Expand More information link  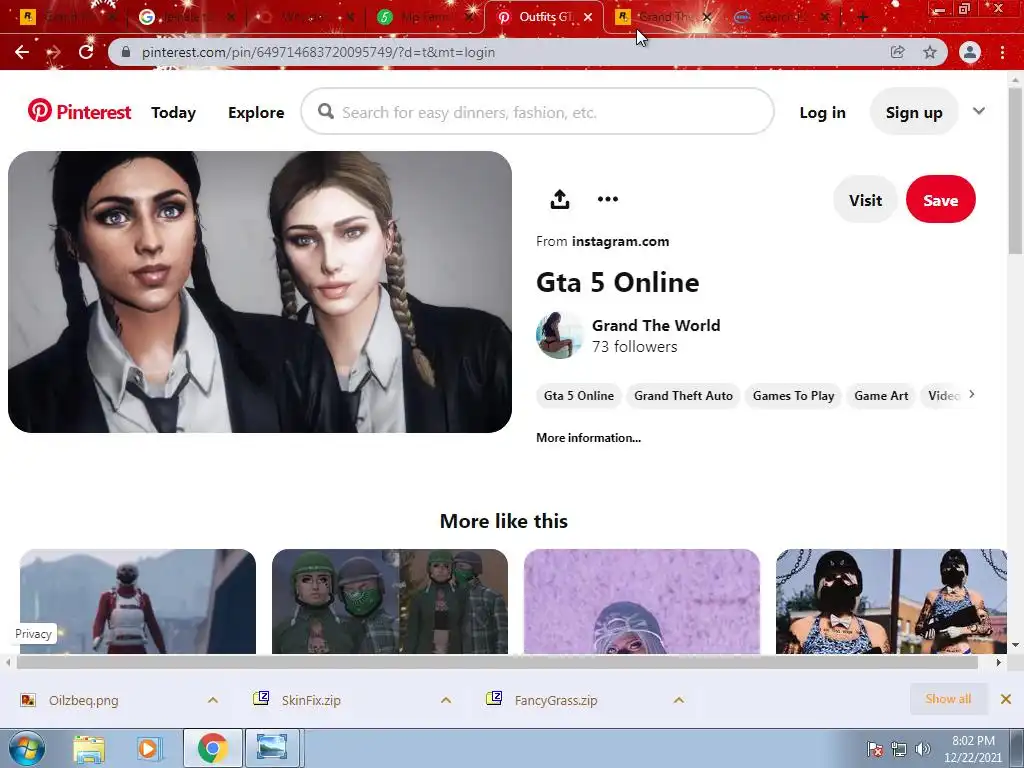coord(588,438)
